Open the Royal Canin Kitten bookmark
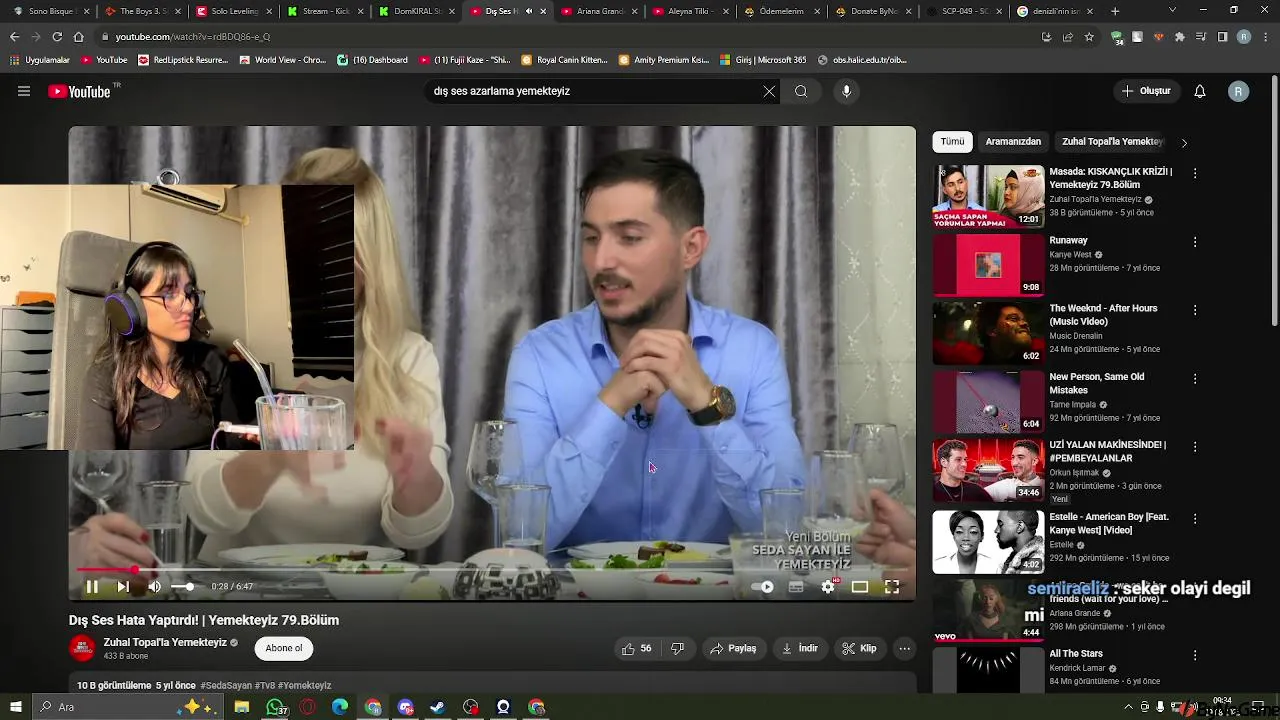 (x=564, y=60)
